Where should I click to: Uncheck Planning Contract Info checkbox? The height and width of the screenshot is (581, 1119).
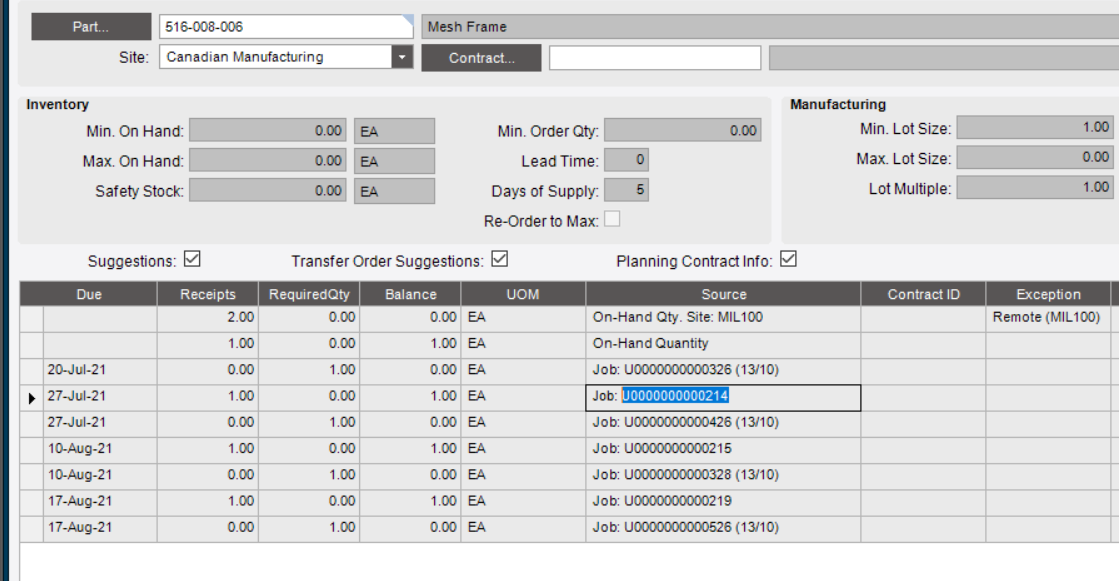[x=788, y=260]
